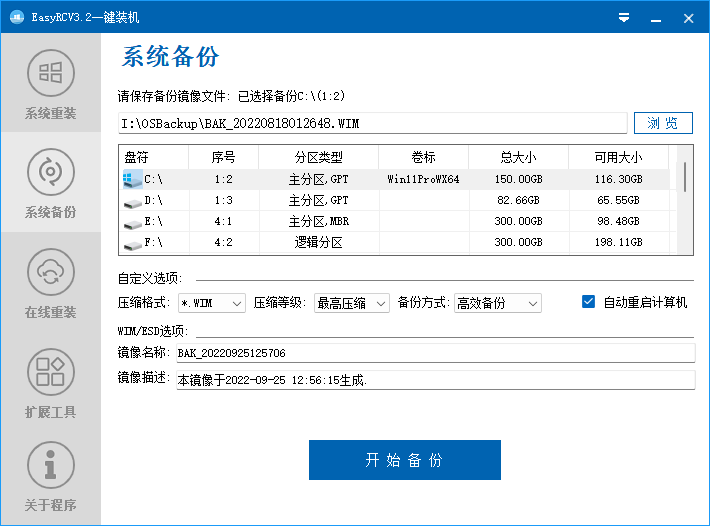Open the 在线重装 cloud icon
Image resolution: width=710 pixels, height=526 pixels.
[50, 273]
